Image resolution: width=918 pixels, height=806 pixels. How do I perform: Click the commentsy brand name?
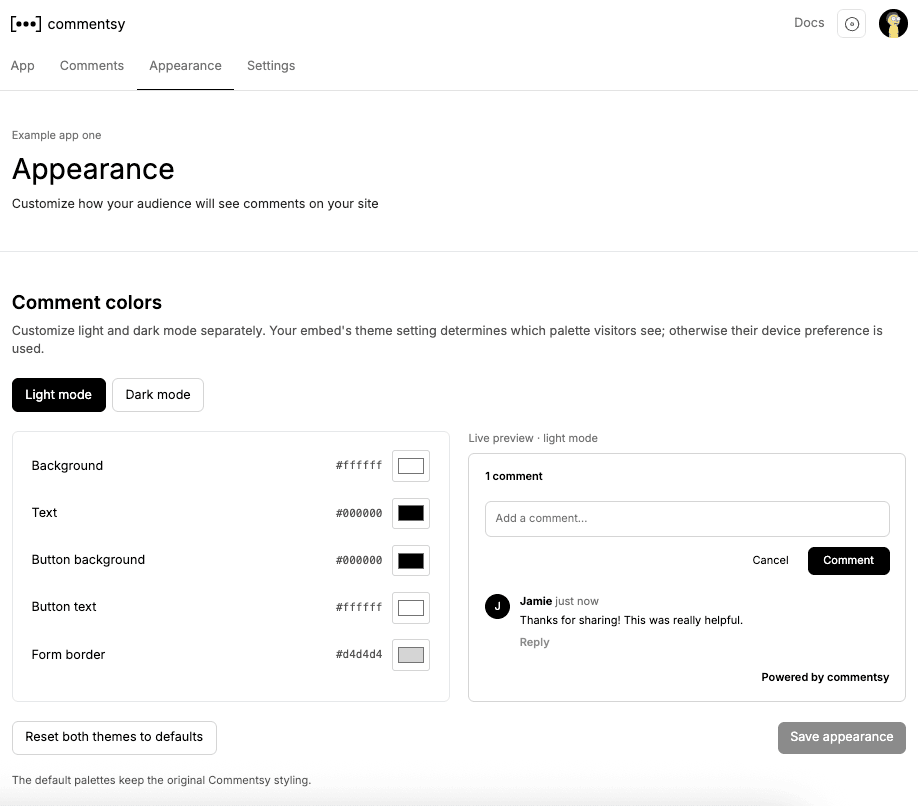pyautogui.click(x=86, y=24)
